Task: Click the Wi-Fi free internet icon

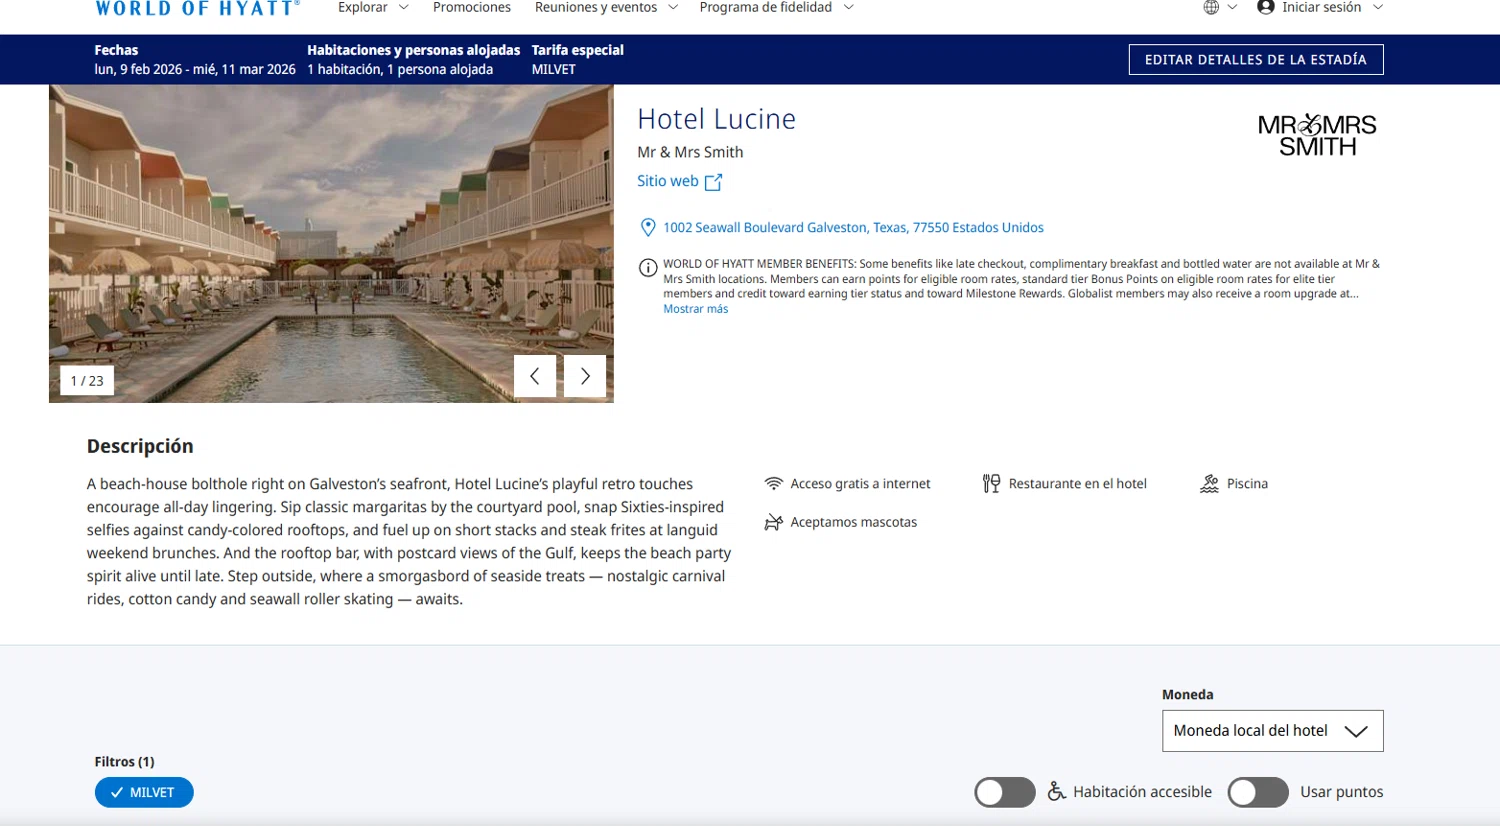Action: (x=773, y=484)
